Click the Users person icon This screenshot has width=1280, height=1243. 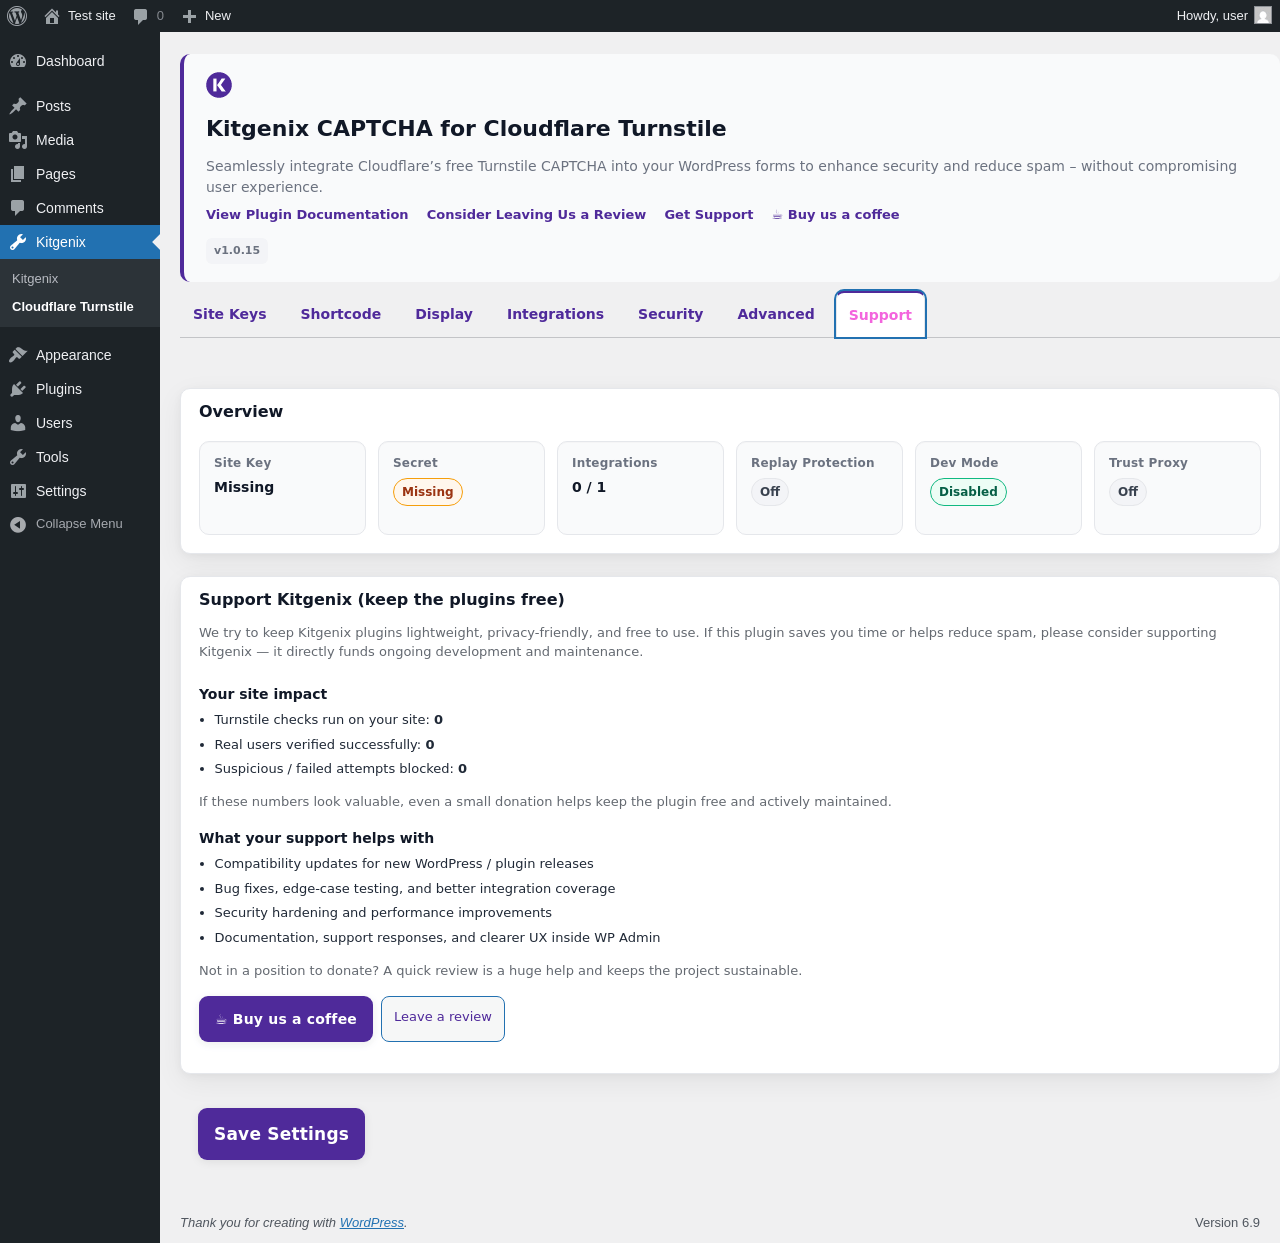tap(18, 423)
